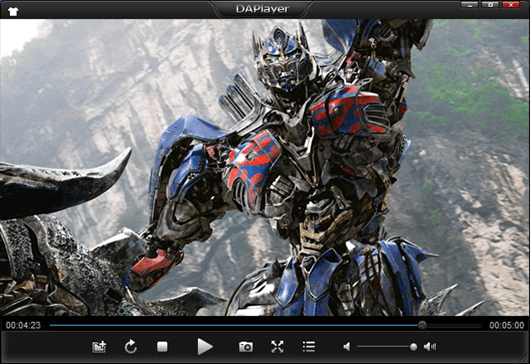Screen dimensions: 530x364
Task: Click the seek bar playhead knob
Action: [422, 325]
